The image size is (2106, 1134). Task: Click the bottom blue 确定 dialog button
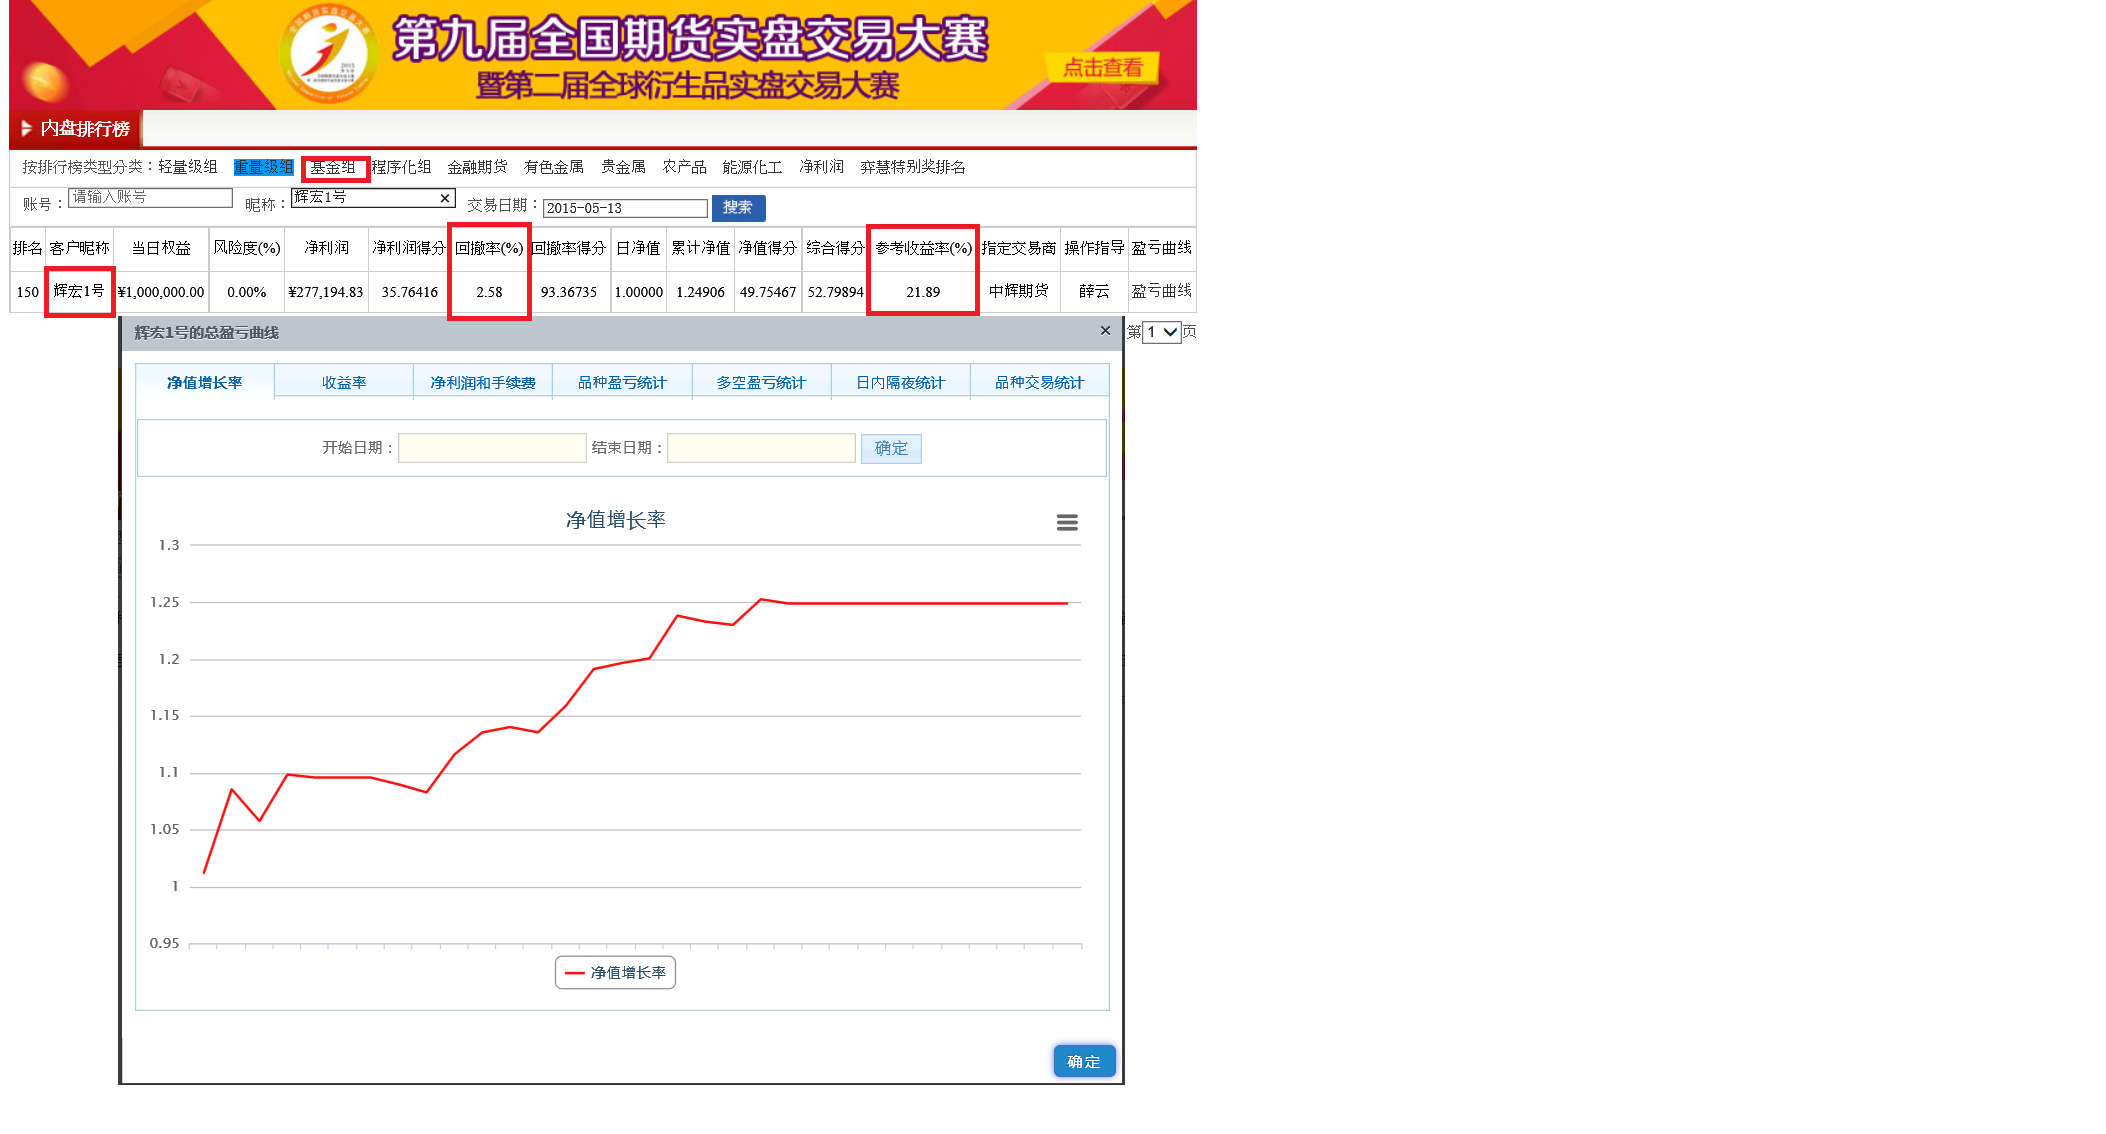pyautogui.click(x=1083, y=1061)
